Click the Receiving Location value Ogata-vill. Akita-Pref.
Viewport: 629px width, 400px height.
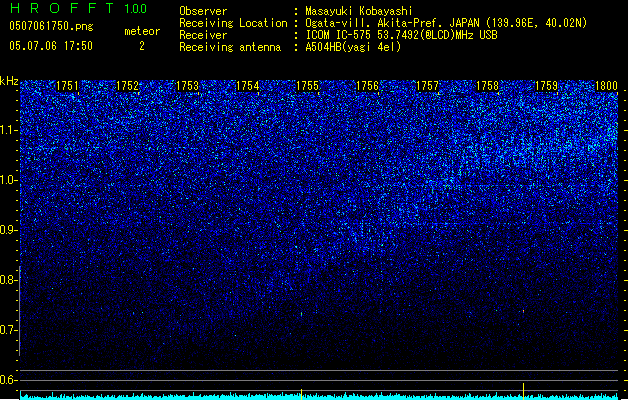(374, 23)
